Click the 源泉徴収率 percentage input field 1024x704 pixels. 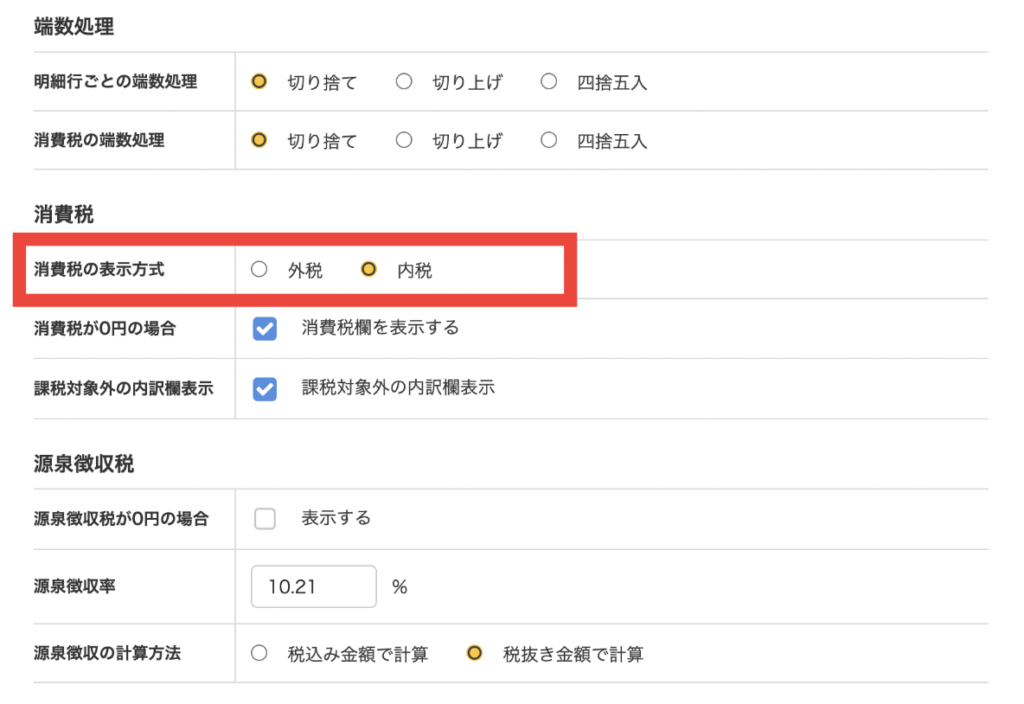click(x=313, y=587)
